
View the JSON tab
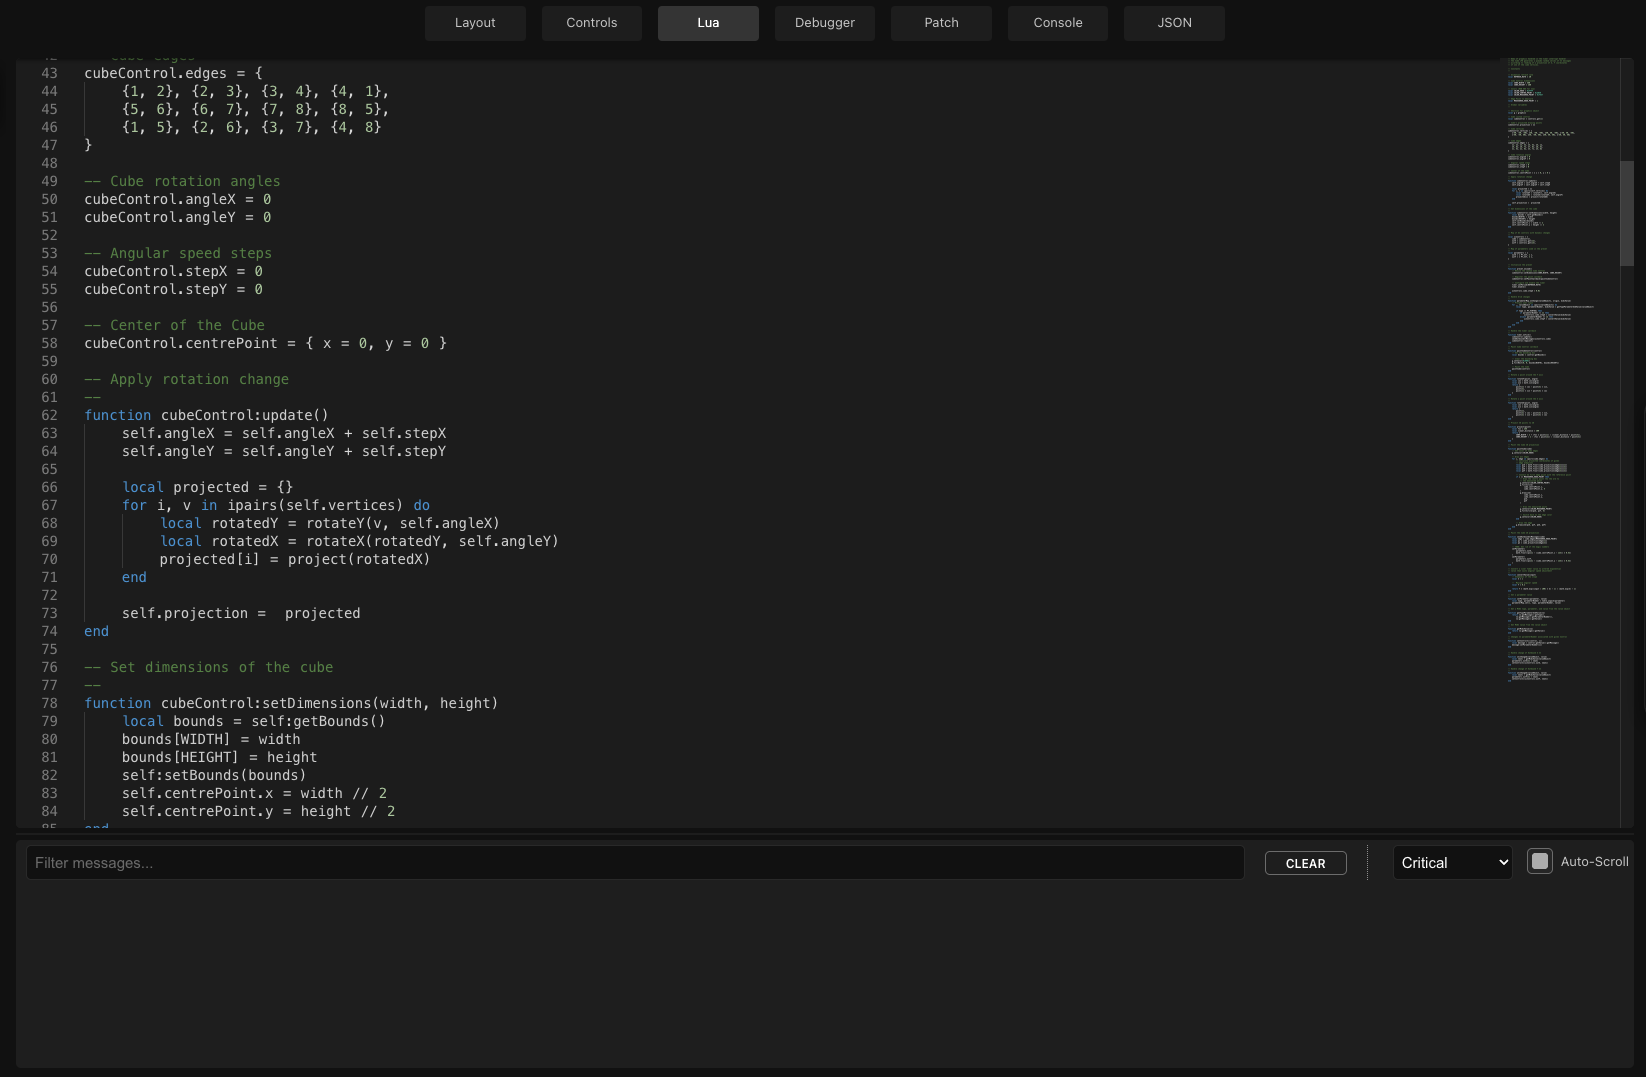tap(1173, 22)
